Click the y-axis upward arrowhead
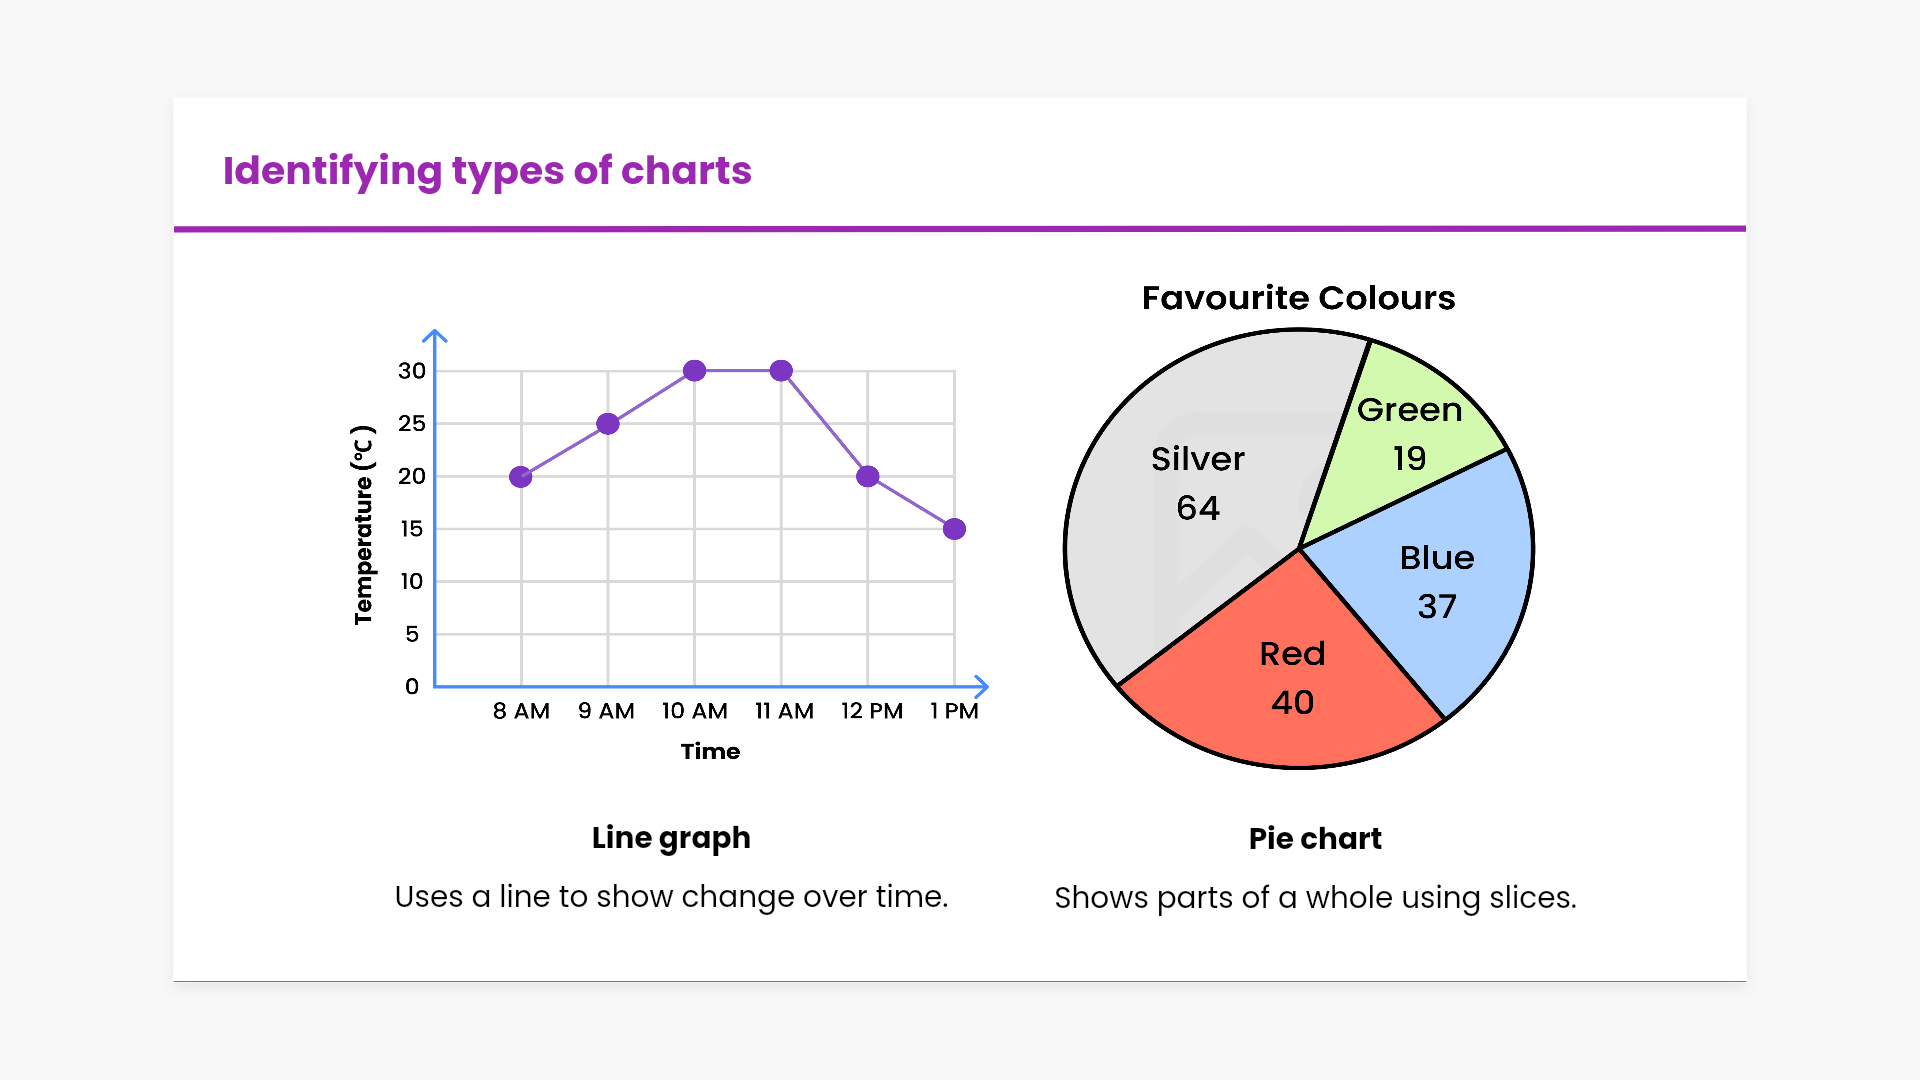Screen dimensions: 1920x1080 pyautogui.click(x=435, y=336)
